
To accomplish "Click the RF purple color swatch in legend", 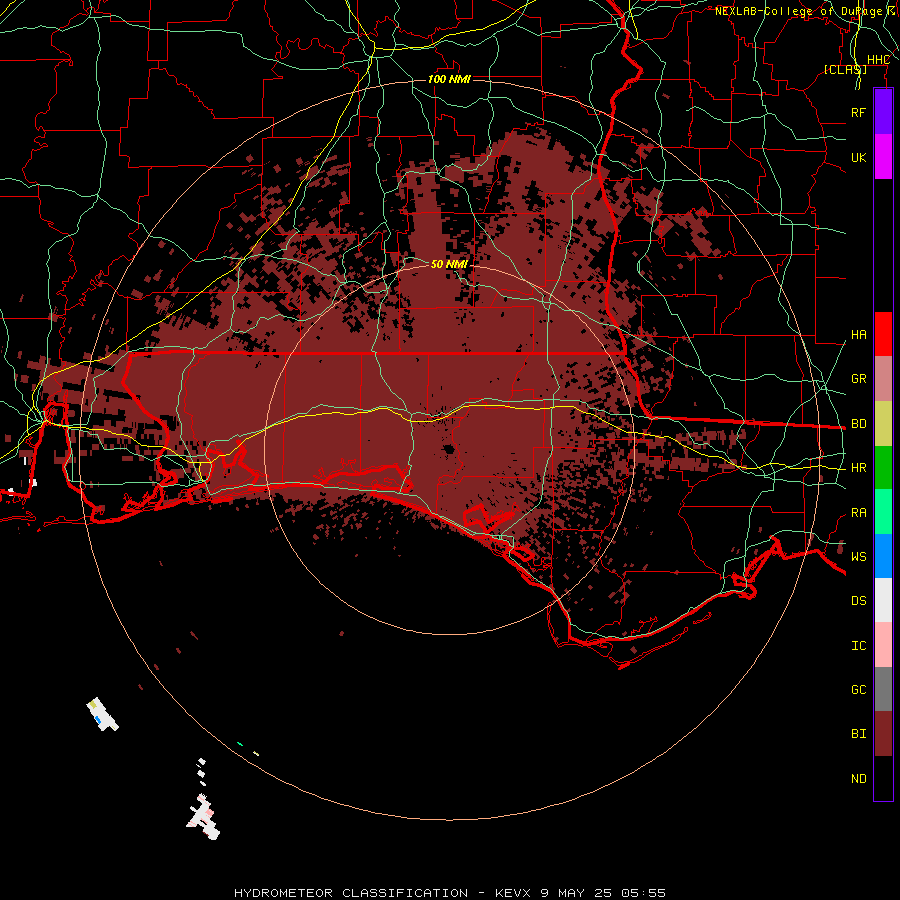I will click(x=883, y=112).
